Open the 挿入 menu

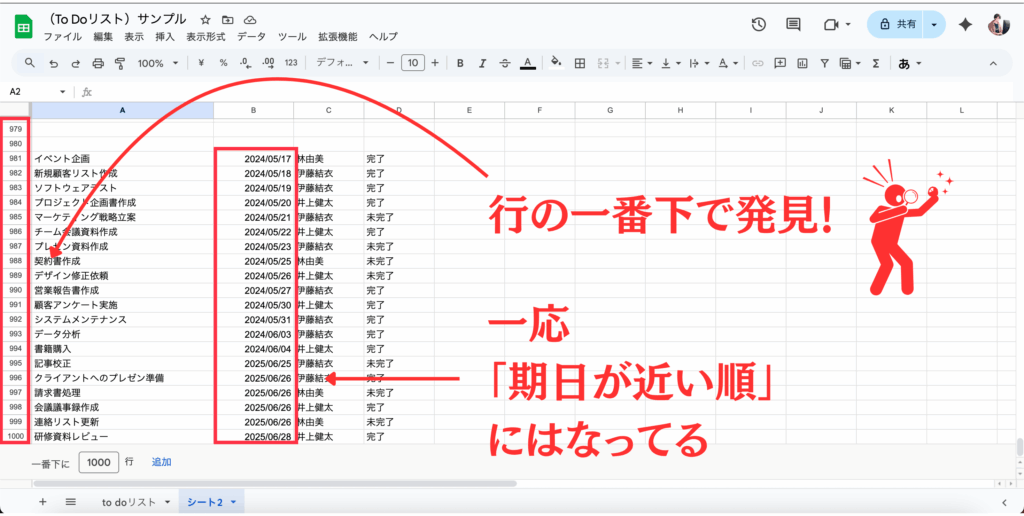(165, 37)
